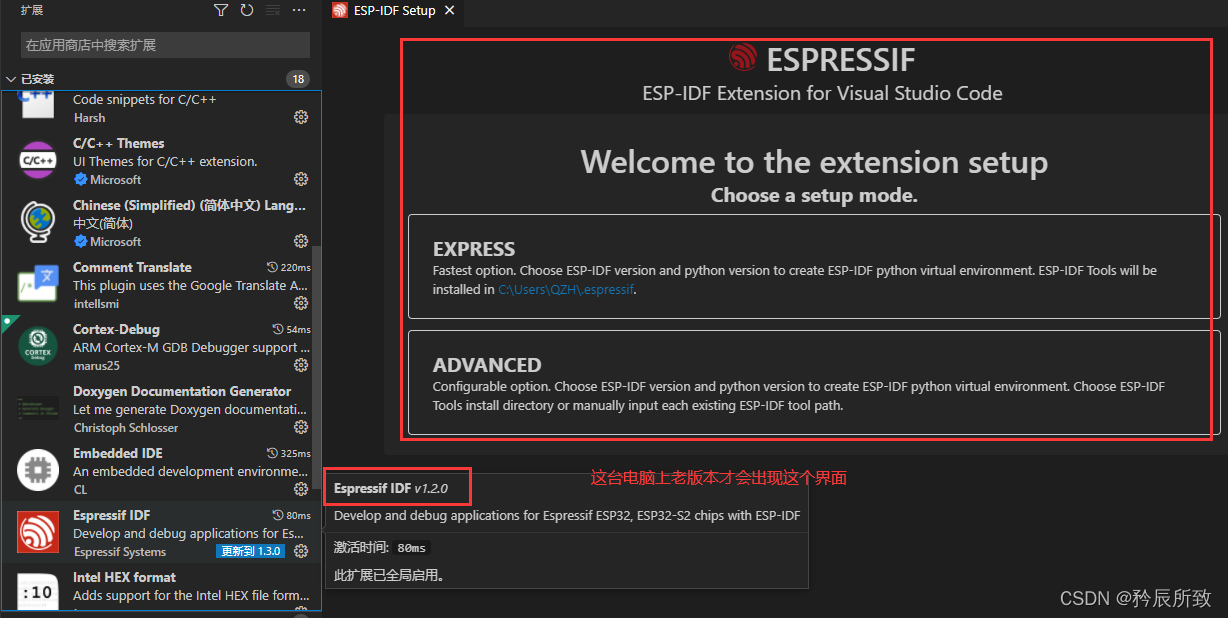Screen dimensions: 1228x618
Task: Collapse the installed extensions section
Action: pyautogui.click(x=11, y=79)
